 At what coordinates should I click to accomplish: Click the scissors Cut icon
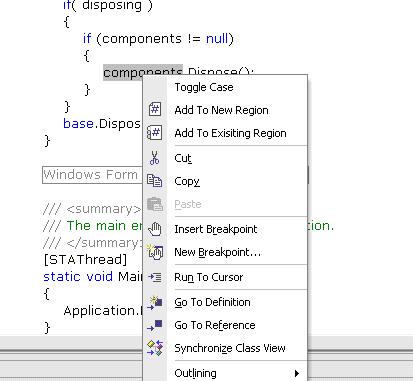(x=154, y=158)
